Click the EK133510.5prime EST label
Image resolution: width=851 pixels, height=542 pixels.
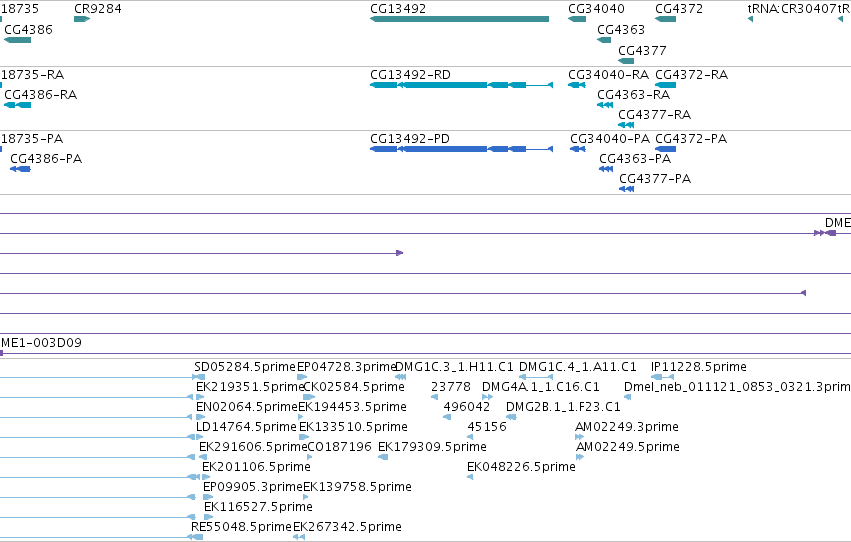(x=353, y=427)
